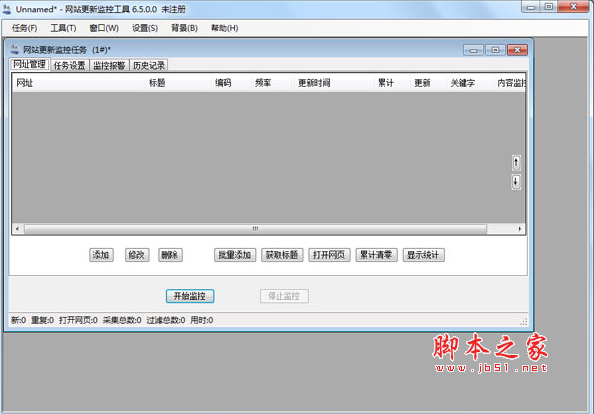The image size is (594, 414).
Task: Click the horizontal scrollbar right arrow
Action: (520, 229)
